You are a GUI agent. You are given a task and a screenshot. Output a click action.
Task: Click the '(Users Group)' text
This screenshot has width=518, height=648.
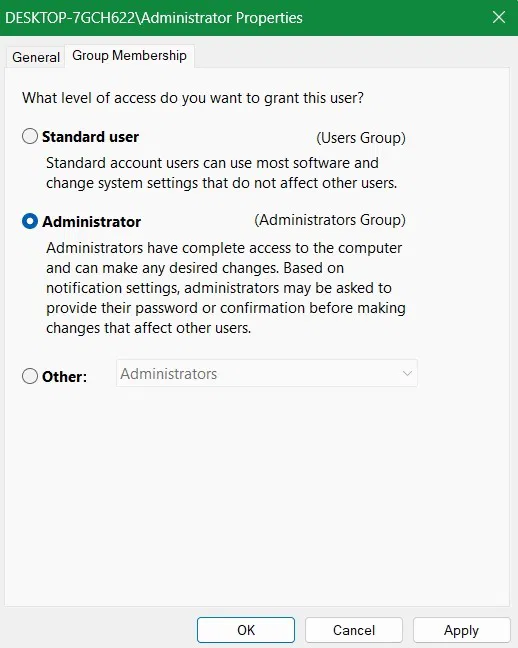coord(361,138)
